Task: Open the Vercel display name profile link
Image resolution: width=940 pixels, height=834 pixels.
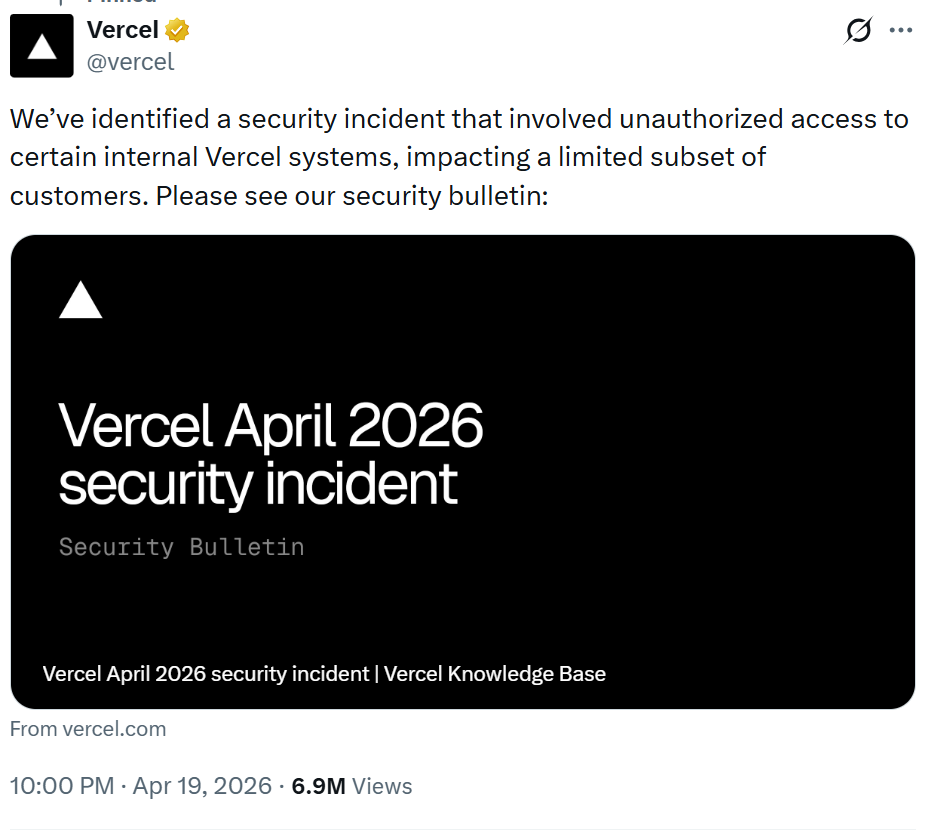Action: tap(122, 31)
